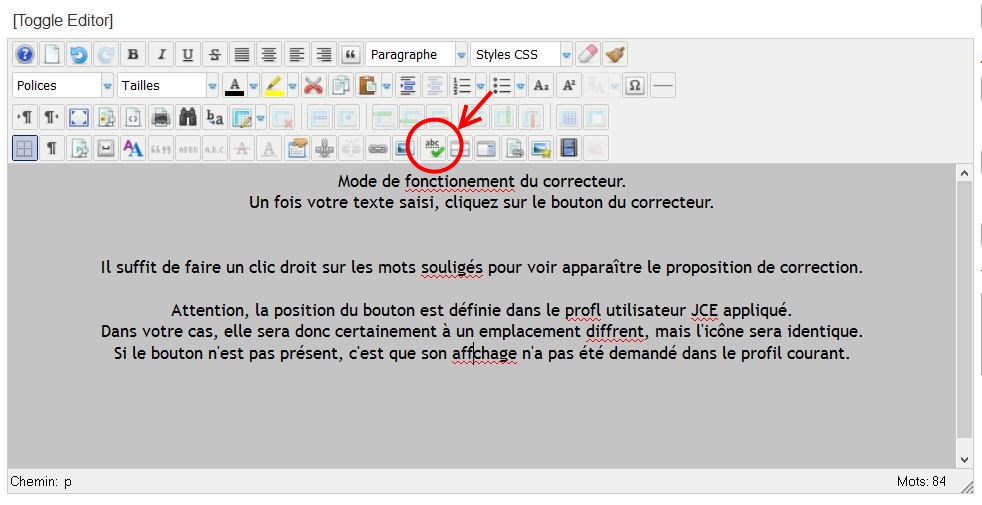Expand the text color picker arrow
Viewport: 982px width, 505px height.
tap(254, 85)
